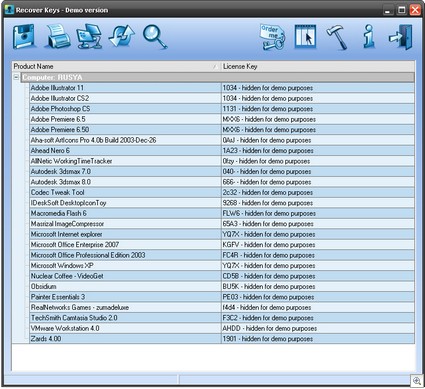Open the scan network computers icon
Screen dimensions: 425x389
(89, 37)
